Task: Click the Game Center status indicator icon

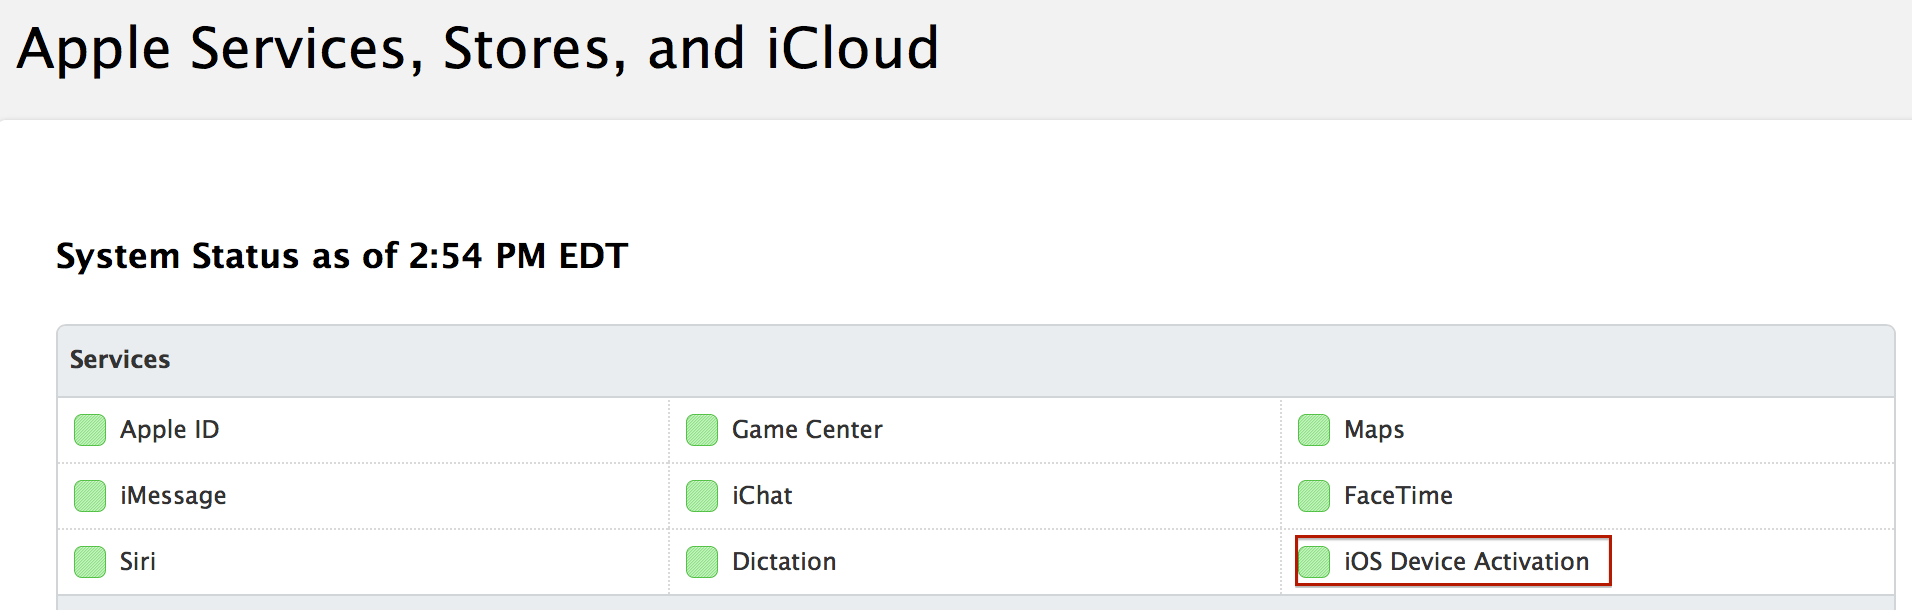Action: [x=702, y=430]
